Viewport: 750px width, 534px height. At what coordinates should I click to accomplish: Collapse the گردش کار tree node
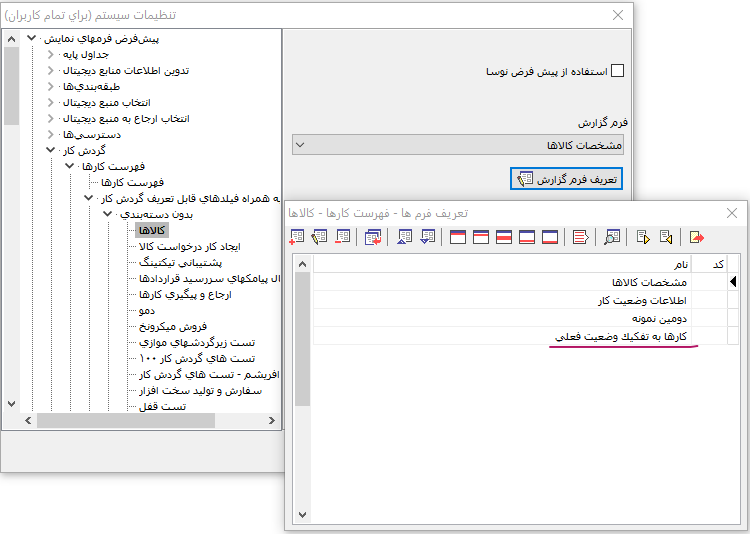pos(50,150)
